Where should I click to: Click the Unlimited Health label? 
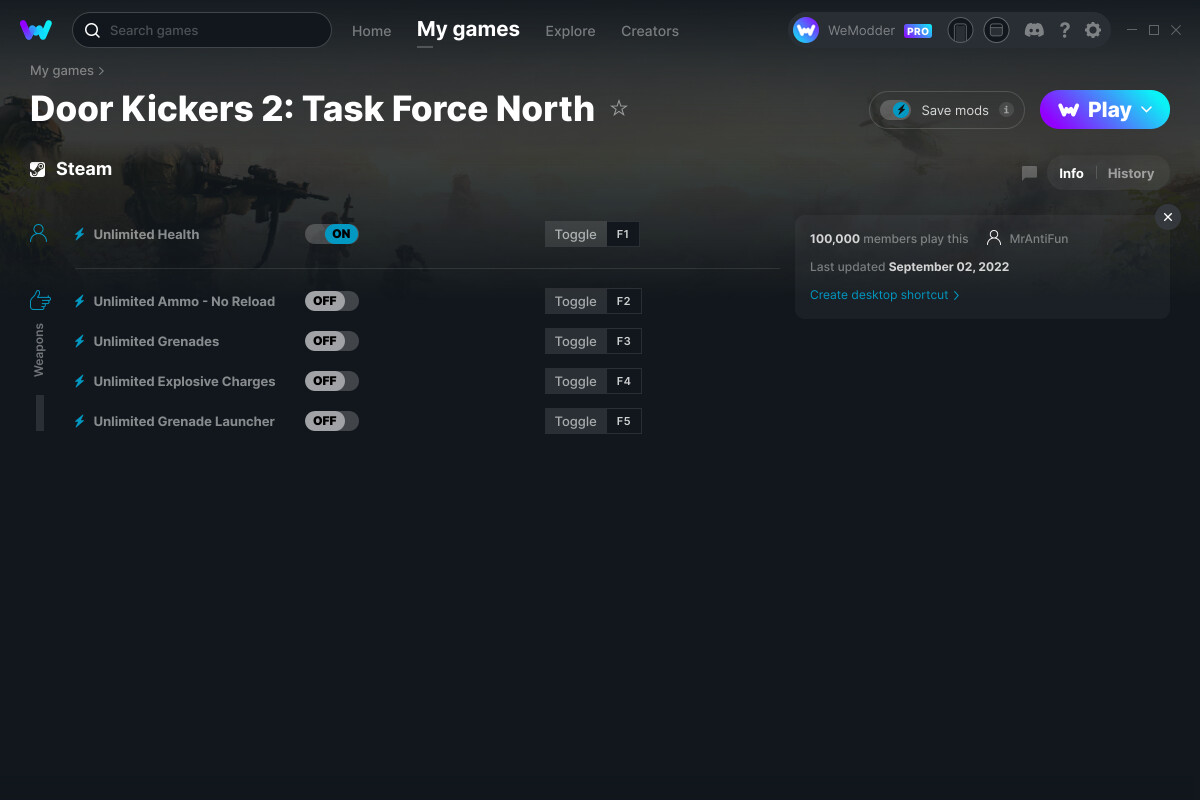(146, 234)
